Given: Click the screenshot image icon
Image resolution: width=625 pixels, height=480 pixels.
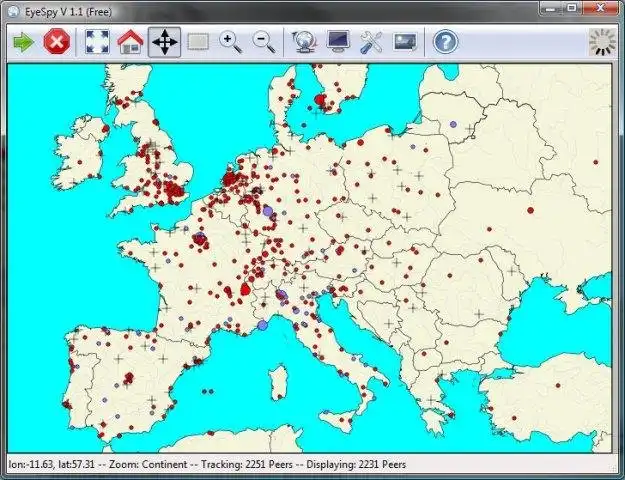Looking at the screenshot, I should coord(405,42).
